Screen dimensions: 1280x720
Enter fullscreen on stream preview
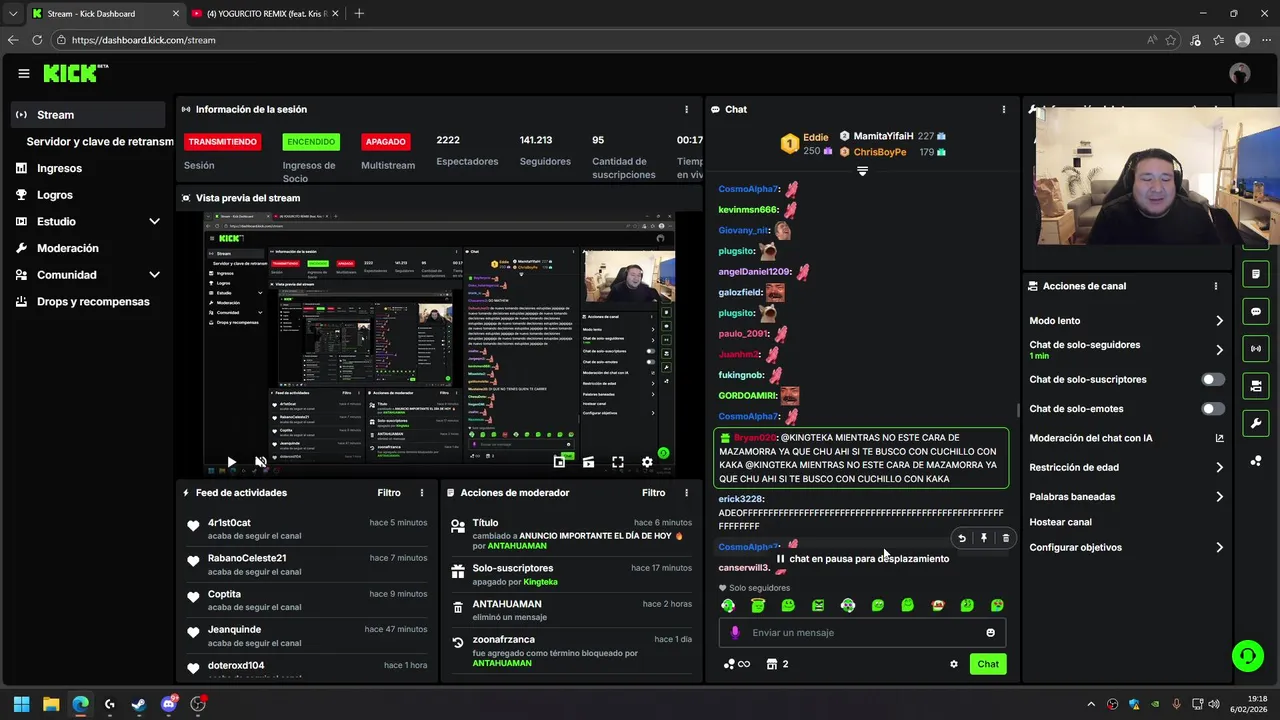pos(618,462)
